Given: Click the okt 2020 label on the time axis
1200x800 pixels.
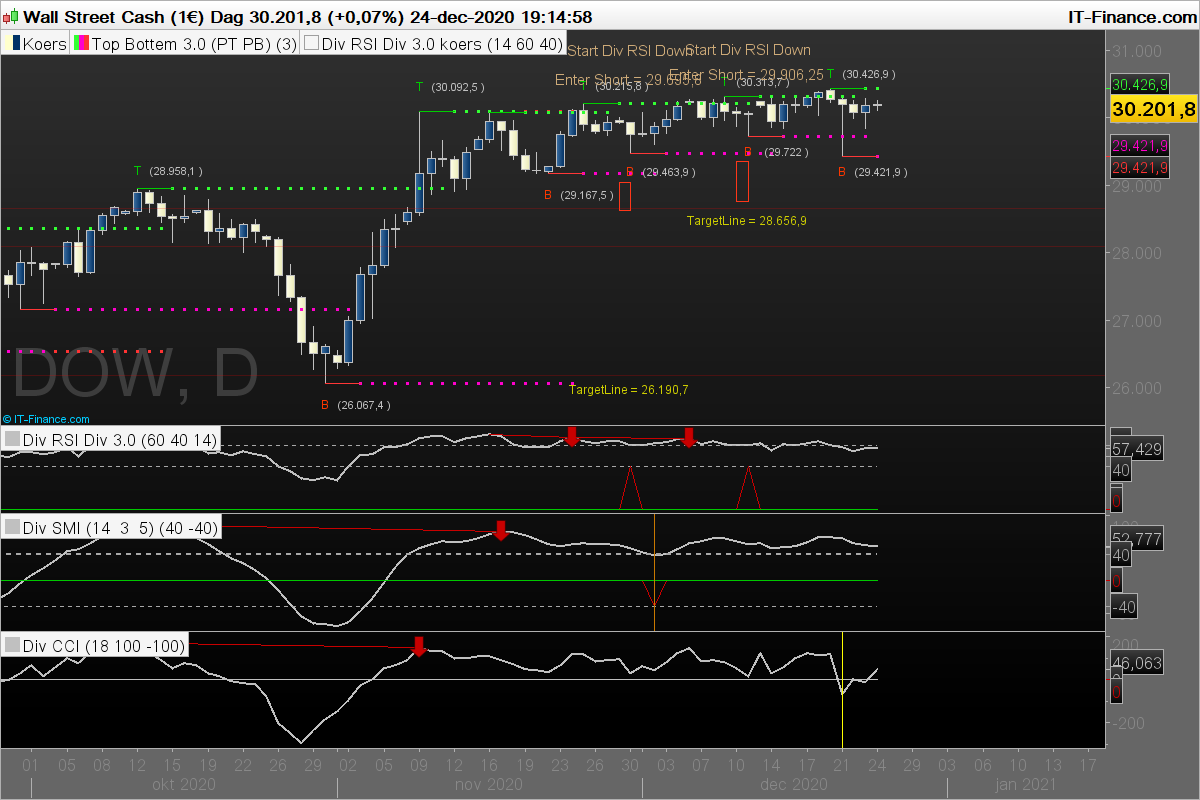Looking at the screenshot, I should 182,787.
